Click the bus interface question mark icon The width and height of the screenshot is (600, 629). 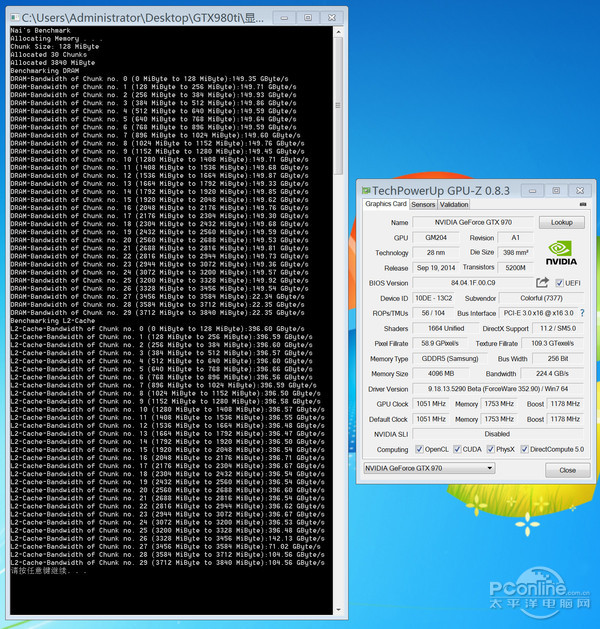coord(582,313)
